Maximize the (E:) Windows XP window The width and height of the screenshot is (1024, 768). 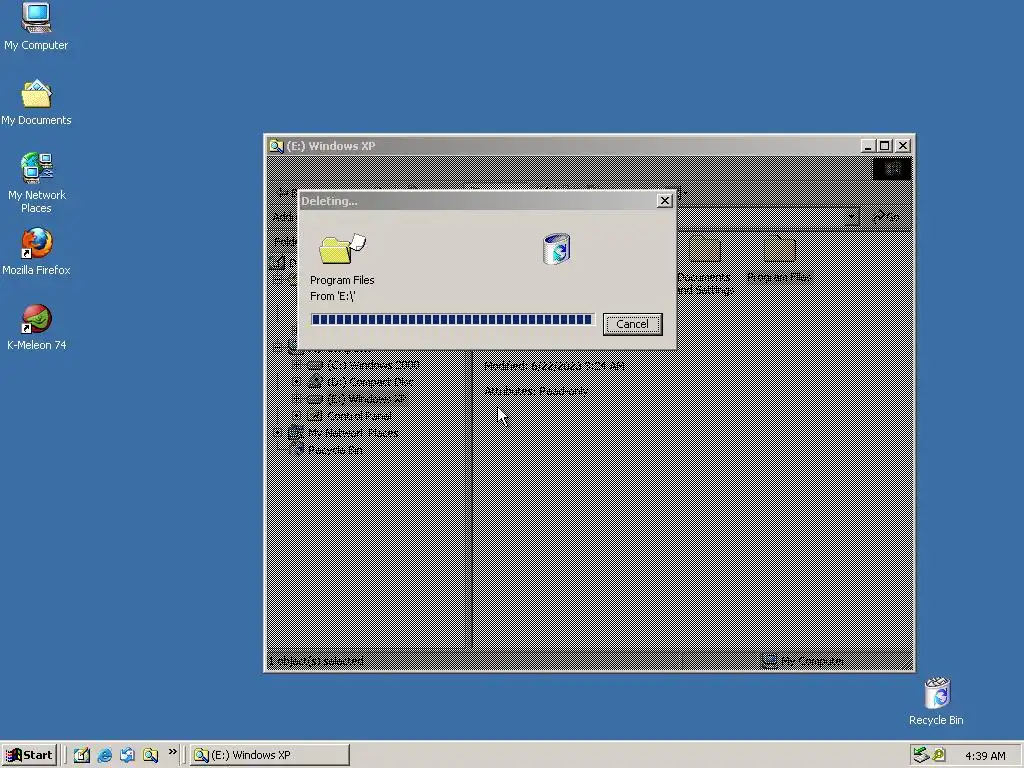click(x=884, y=146)
